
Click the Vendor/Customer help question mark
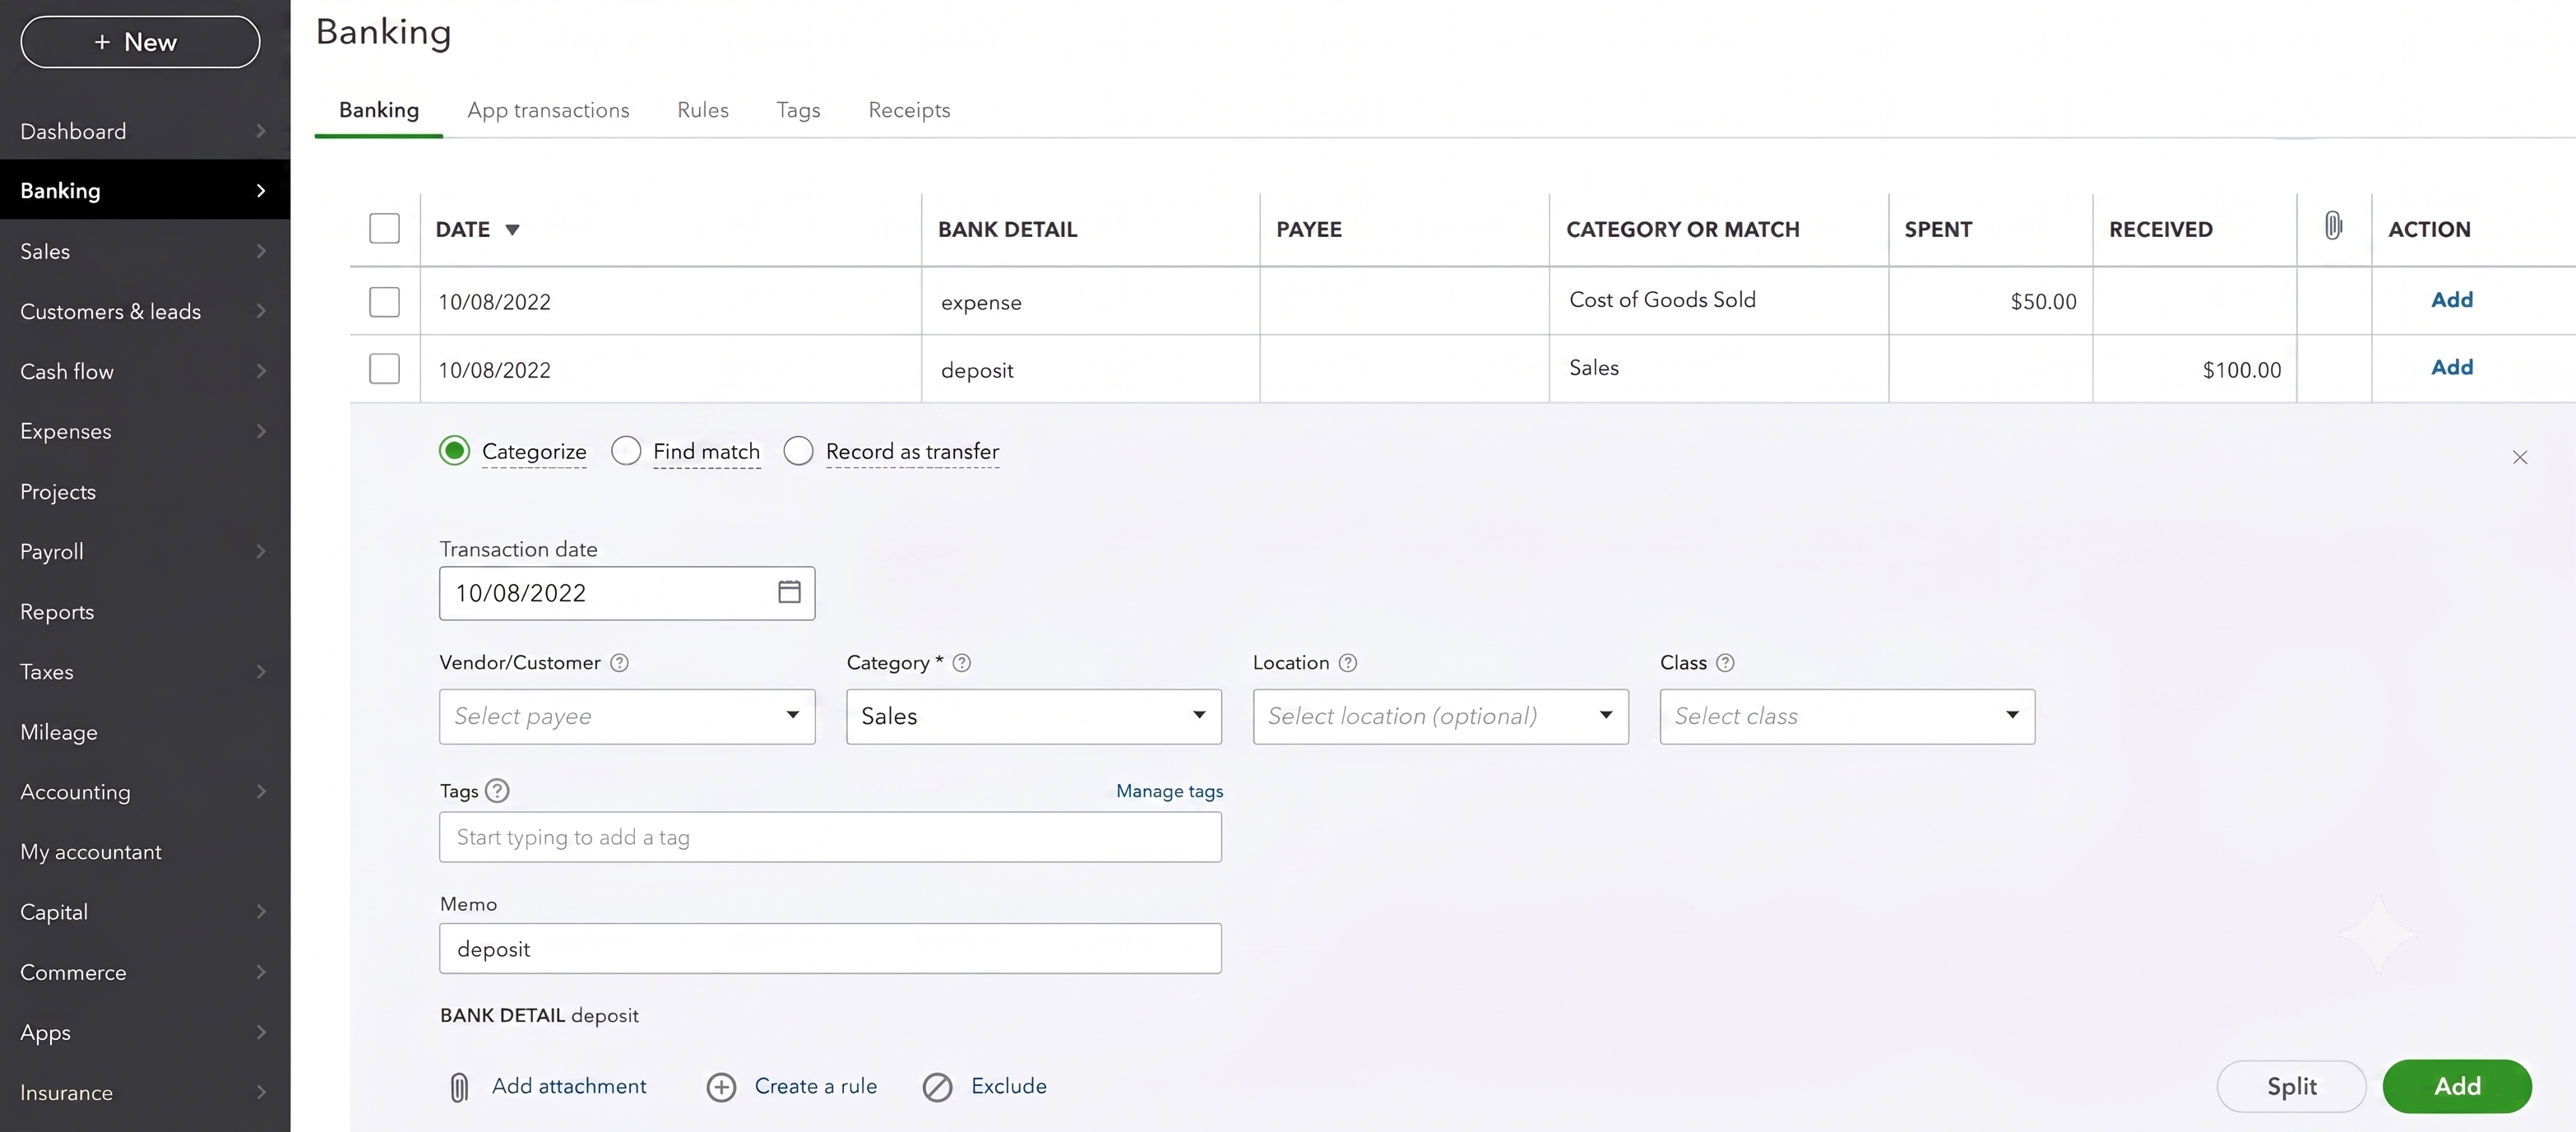point(619,663)
